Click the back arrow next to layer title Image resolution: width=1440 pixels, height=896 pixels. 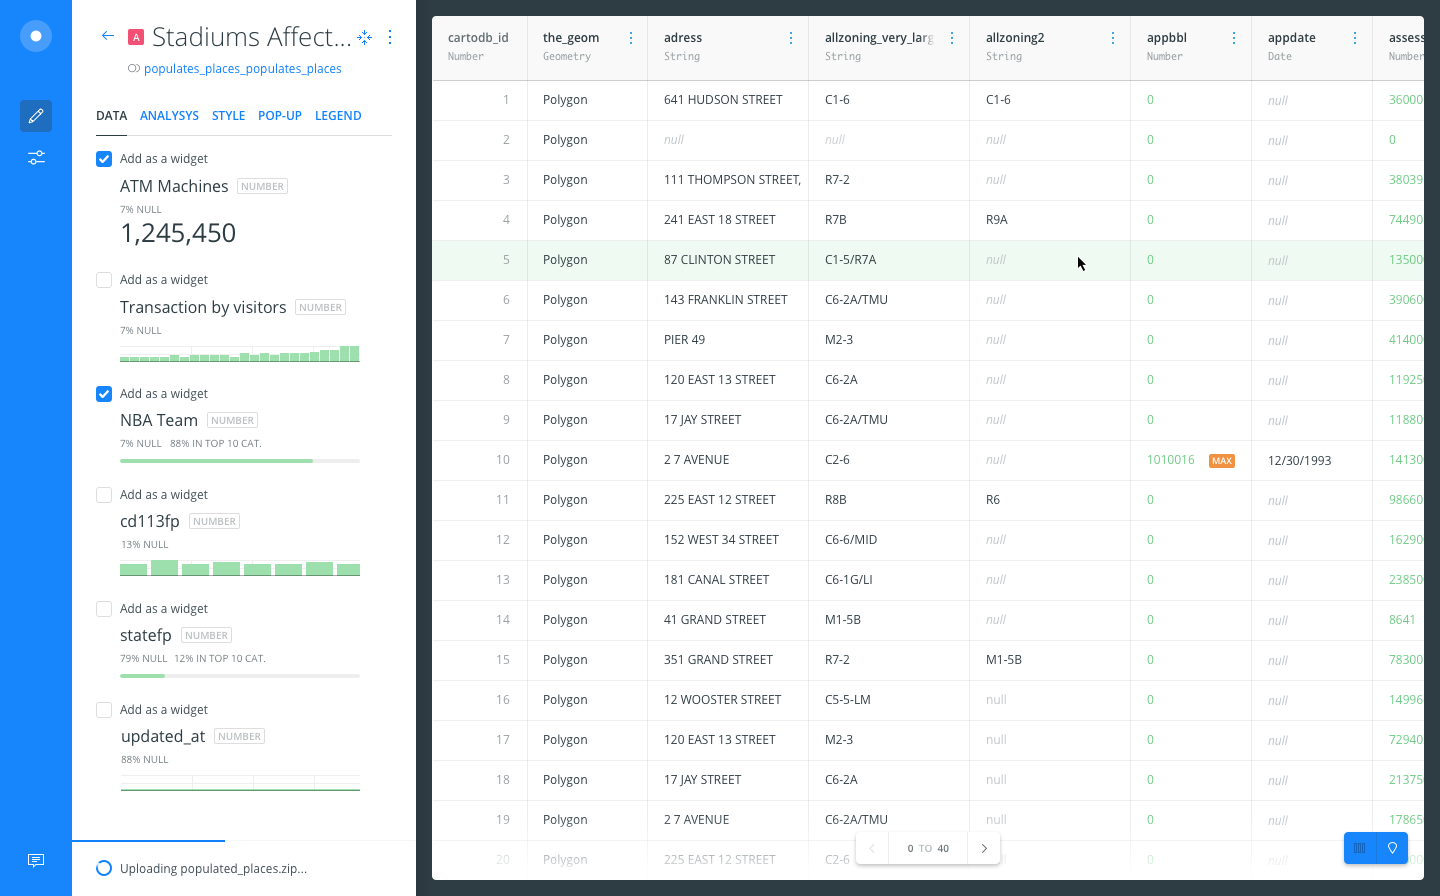[x=108, y=36]
